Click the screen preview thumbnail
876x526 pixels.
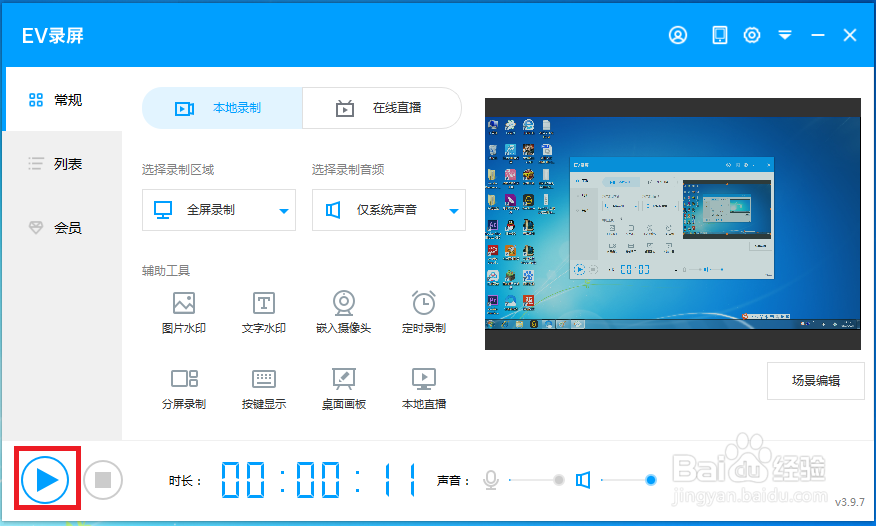[x=673, y=224]
